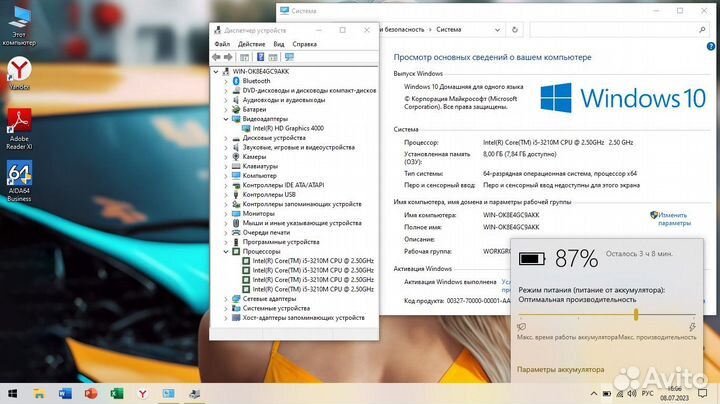The width and height of the screenshot is (720, 404).
Task: Open Excel from the taskbar
Action: coord(117,393)
